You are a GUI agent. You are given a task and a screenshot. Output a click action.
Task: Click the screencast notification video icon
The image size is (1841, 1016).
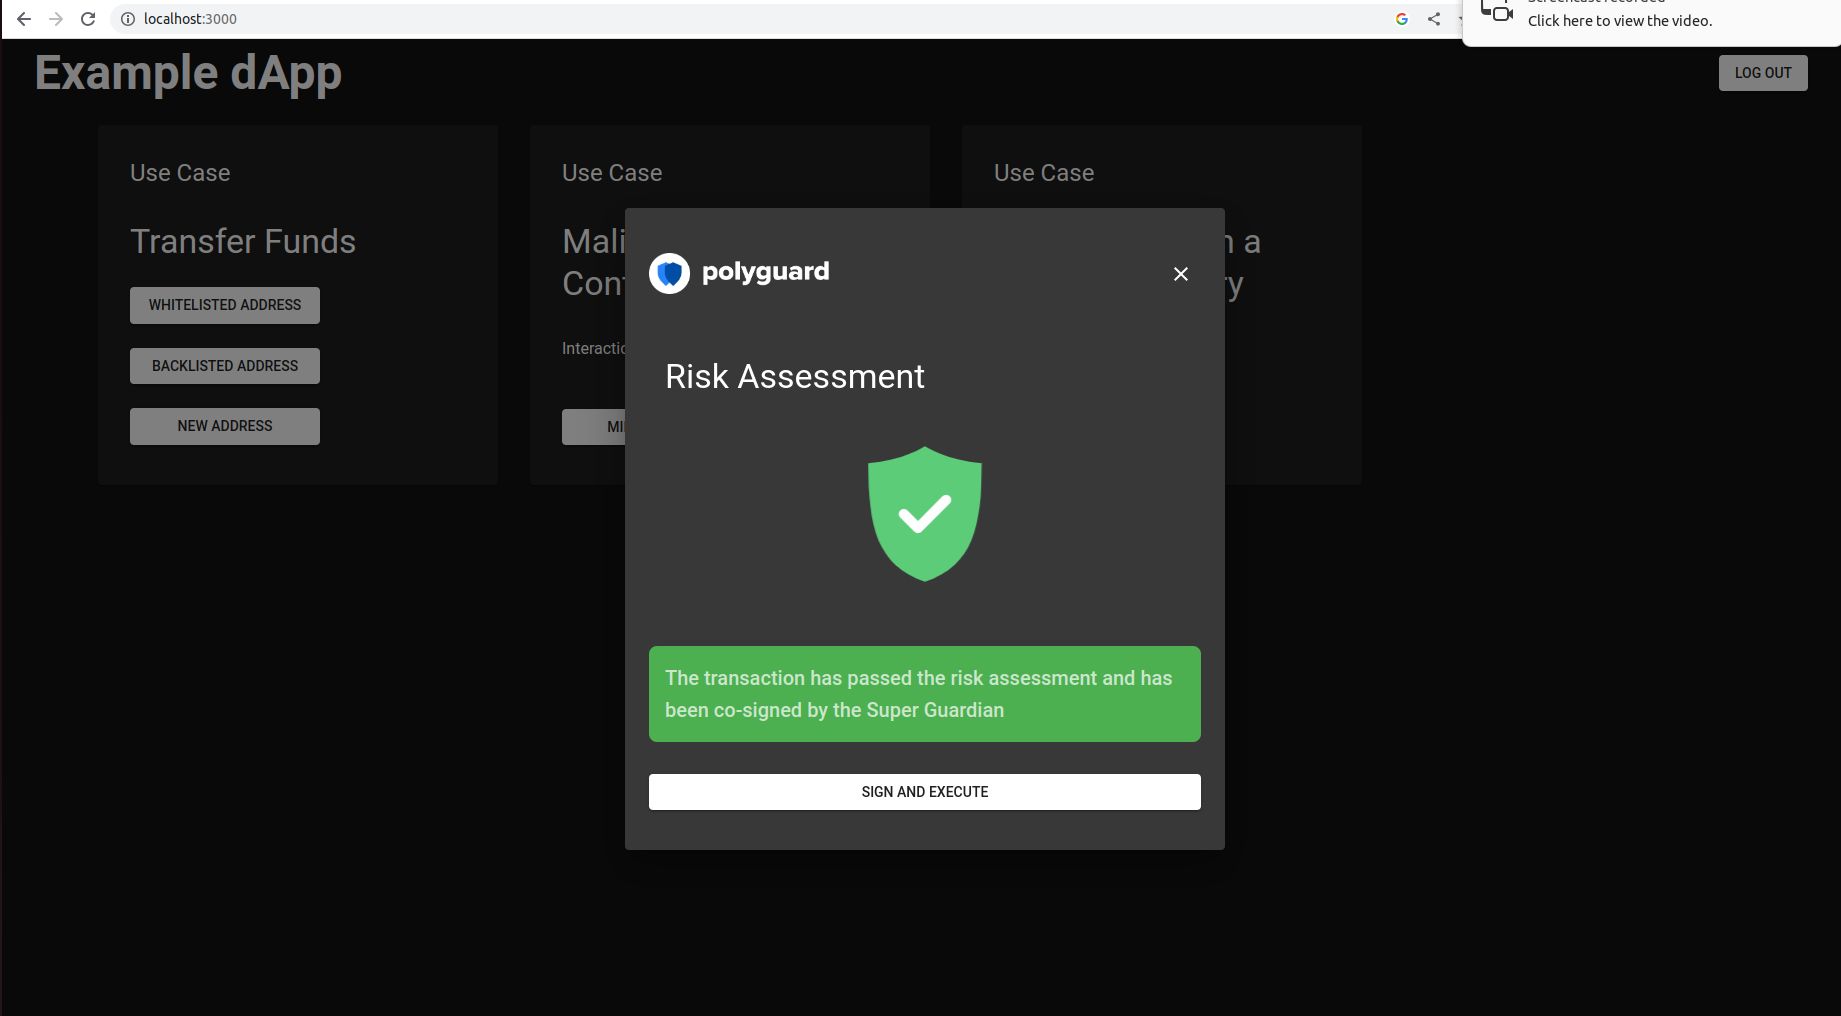[1497, 12]
